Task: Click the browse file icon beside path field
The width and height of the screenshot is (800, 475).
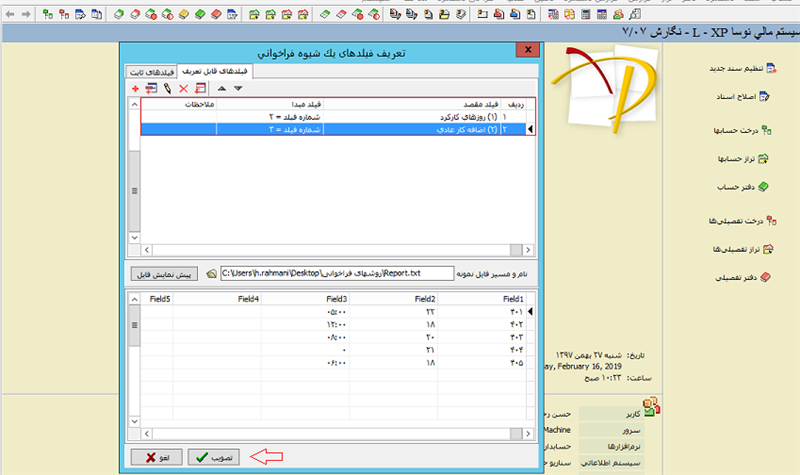Action: (x=210, y=272)
